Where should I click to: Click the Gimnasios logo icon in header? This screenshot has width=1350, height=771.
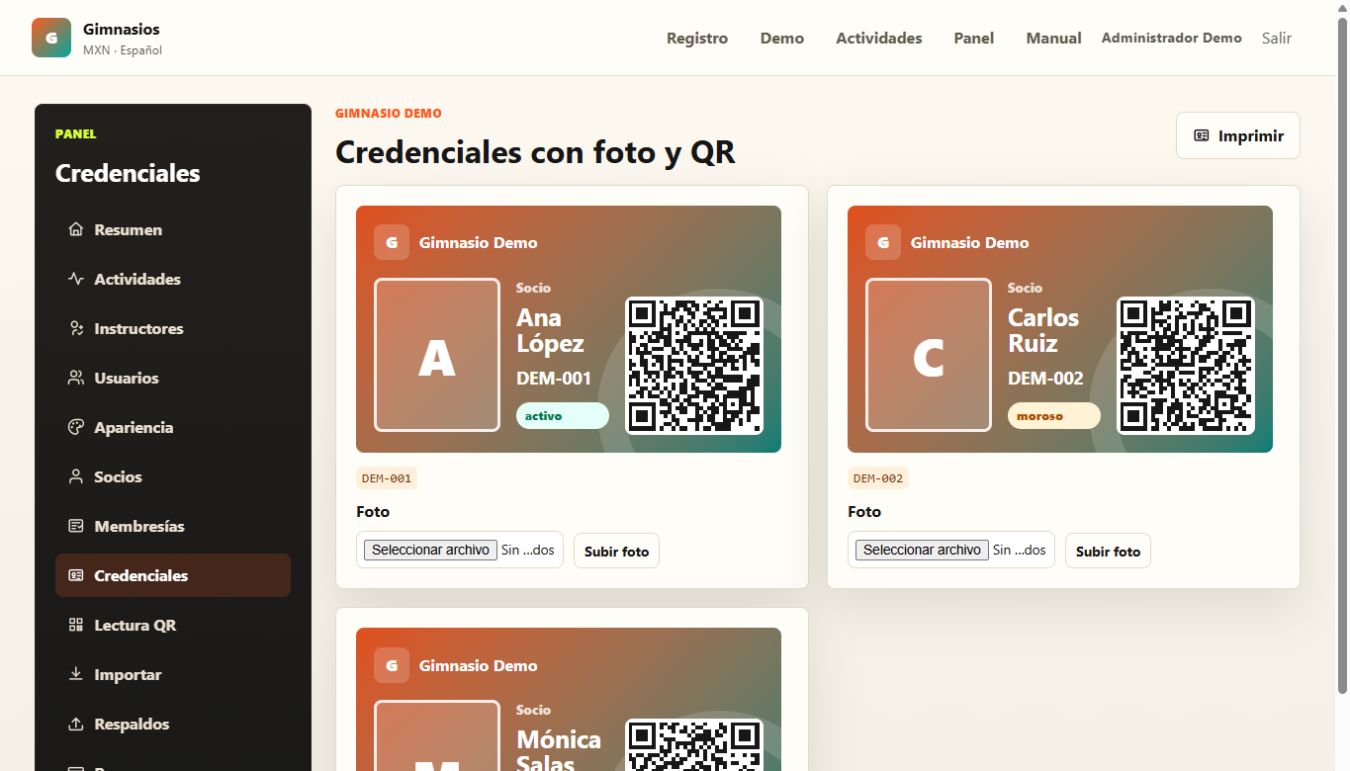[51, 38]
